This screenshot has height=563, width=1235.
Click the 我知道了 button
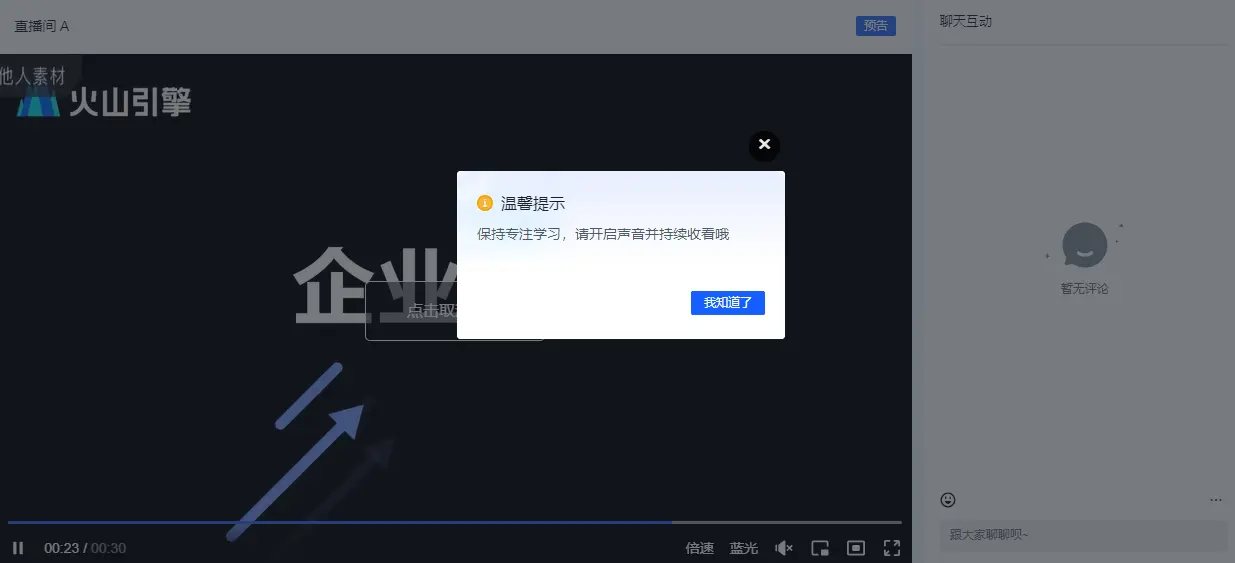[x=728, y=303]
